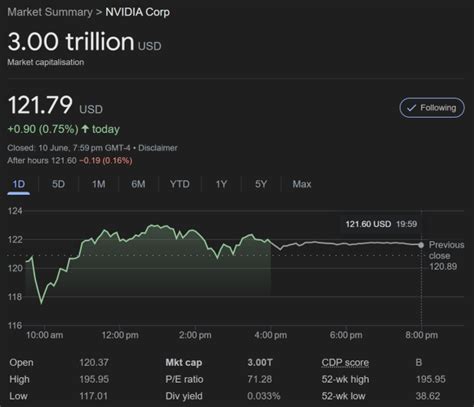This screenshot has width=474, height=407.
Task: Click the 121.79 price value
Action: click(x=40, y=105)
